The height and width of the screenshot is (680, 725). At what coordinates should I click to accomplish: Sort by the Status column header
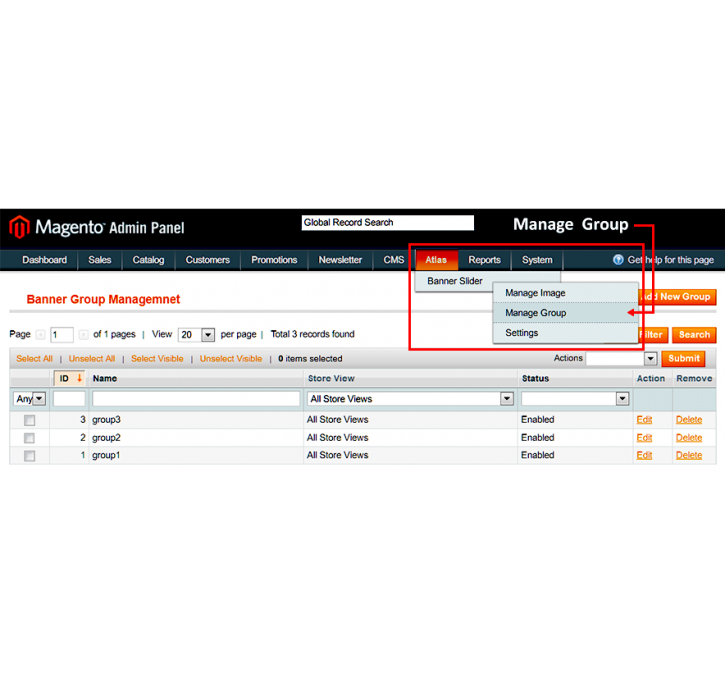[x=535, y=379]
